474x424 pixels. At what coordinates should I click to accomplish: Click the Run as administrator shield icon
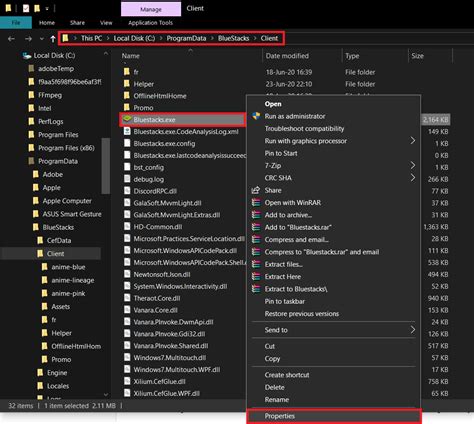(256, 116)
